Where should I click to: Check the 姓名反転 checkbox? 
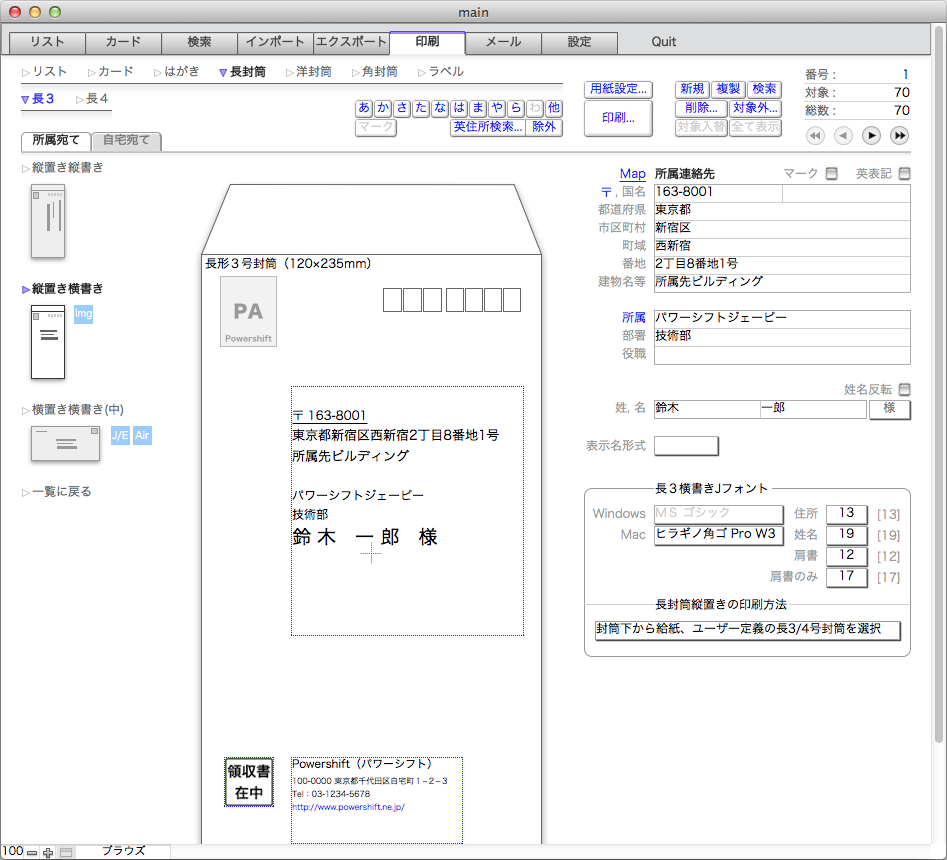point(904,390)
